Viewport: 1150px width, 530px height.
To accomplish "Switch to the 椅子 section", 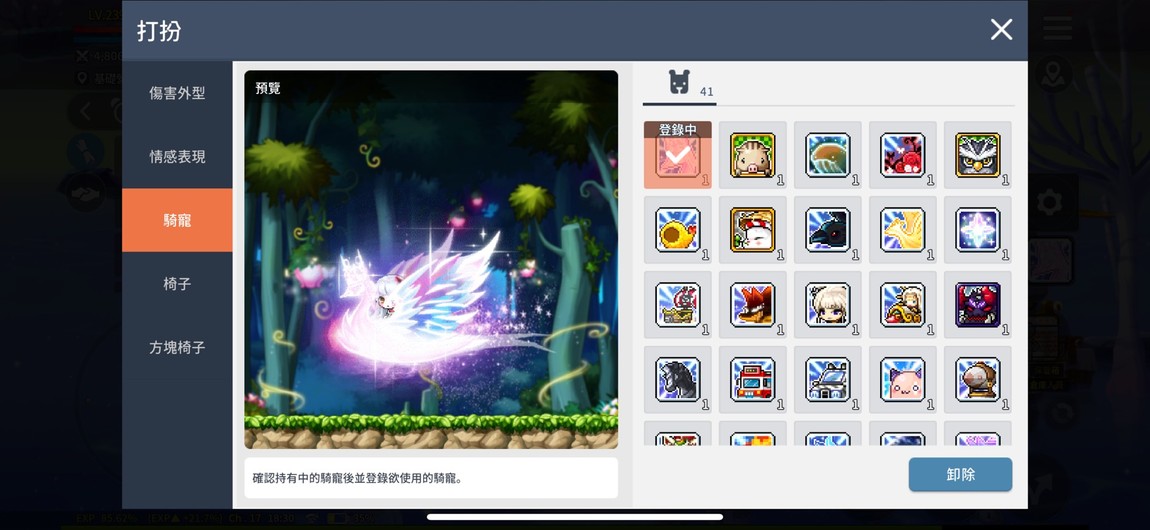I will click(x=177, y=284).
